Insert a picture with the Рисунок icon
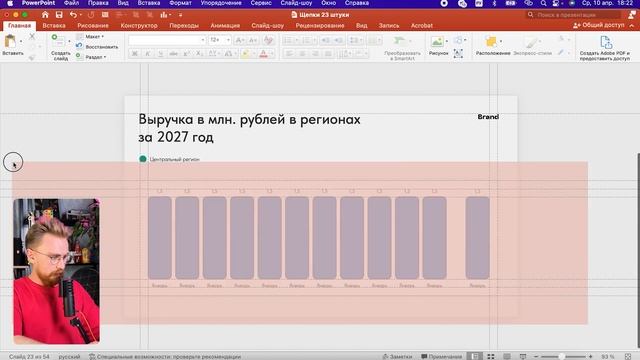This screenshot has height=360, width=640. tap(437, 41)
